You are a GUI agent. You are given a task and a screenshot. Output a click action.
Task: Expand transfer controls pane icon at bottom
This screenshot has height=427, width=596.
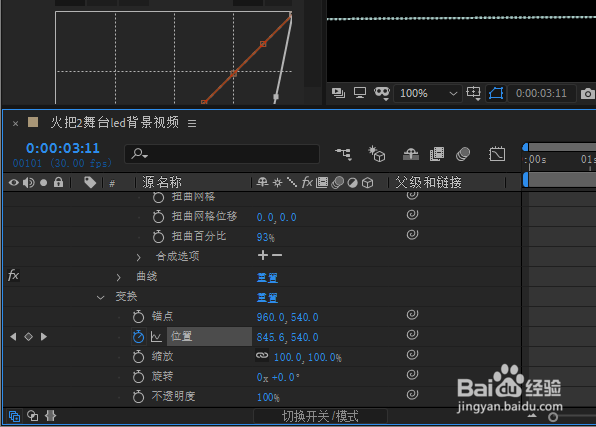pos(33,416)
